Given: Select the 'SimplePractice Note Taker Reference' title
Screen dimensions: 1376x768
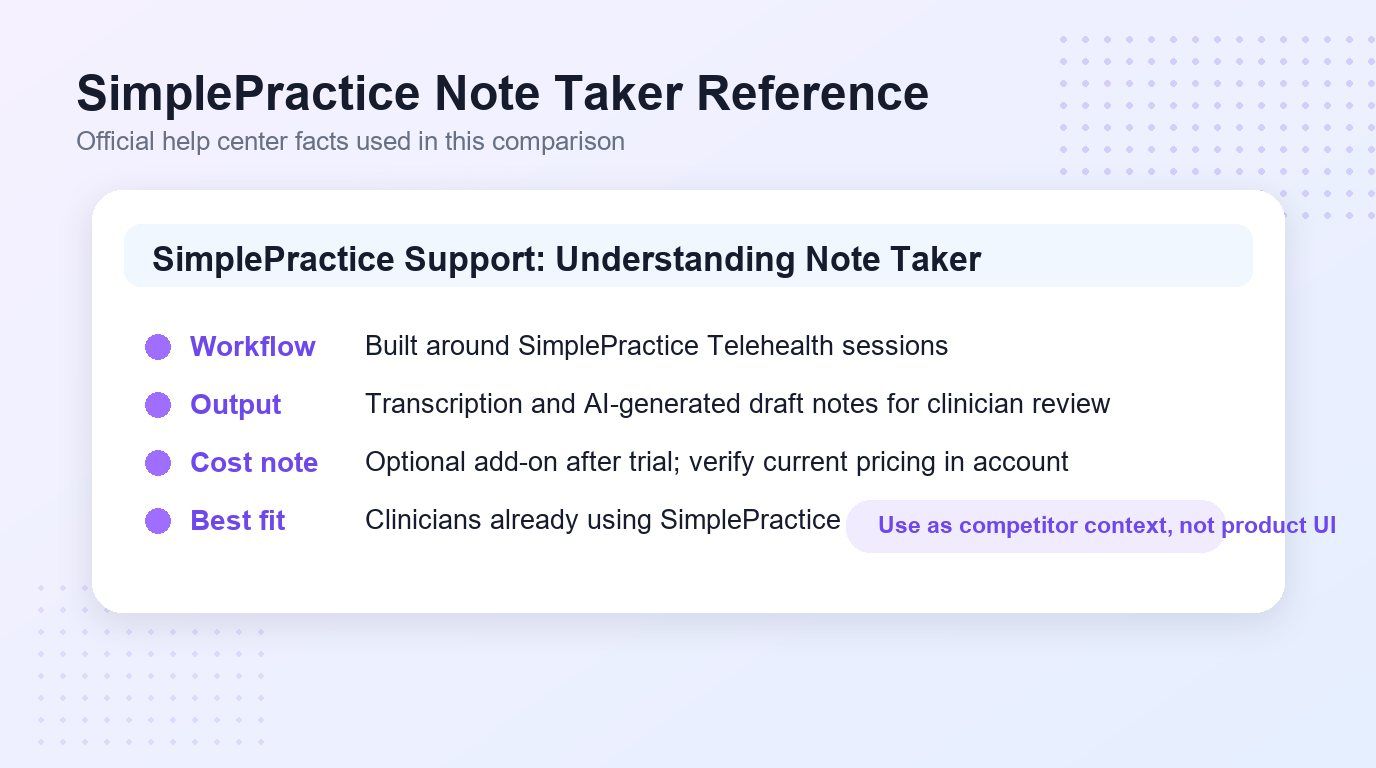Looking at the screenshot, I should tap(502, 94).
